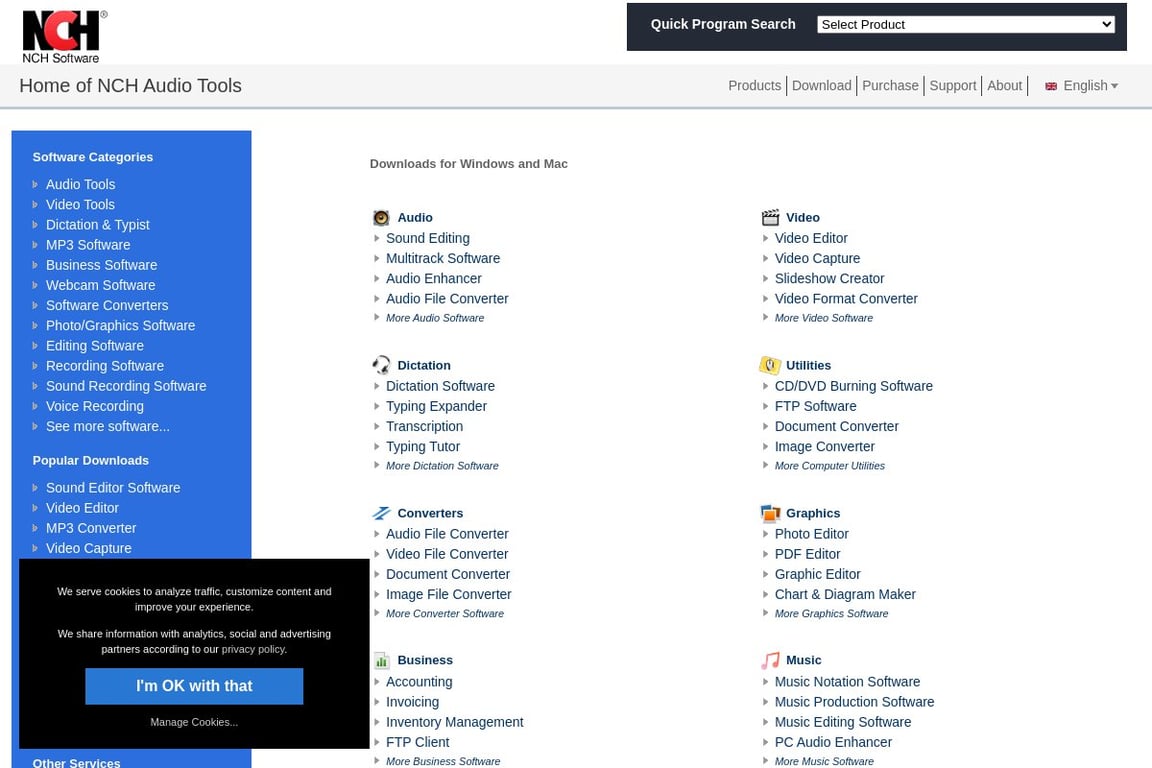Click the Music category heading
Screen dimensions: 1152x768
(804, 660)
